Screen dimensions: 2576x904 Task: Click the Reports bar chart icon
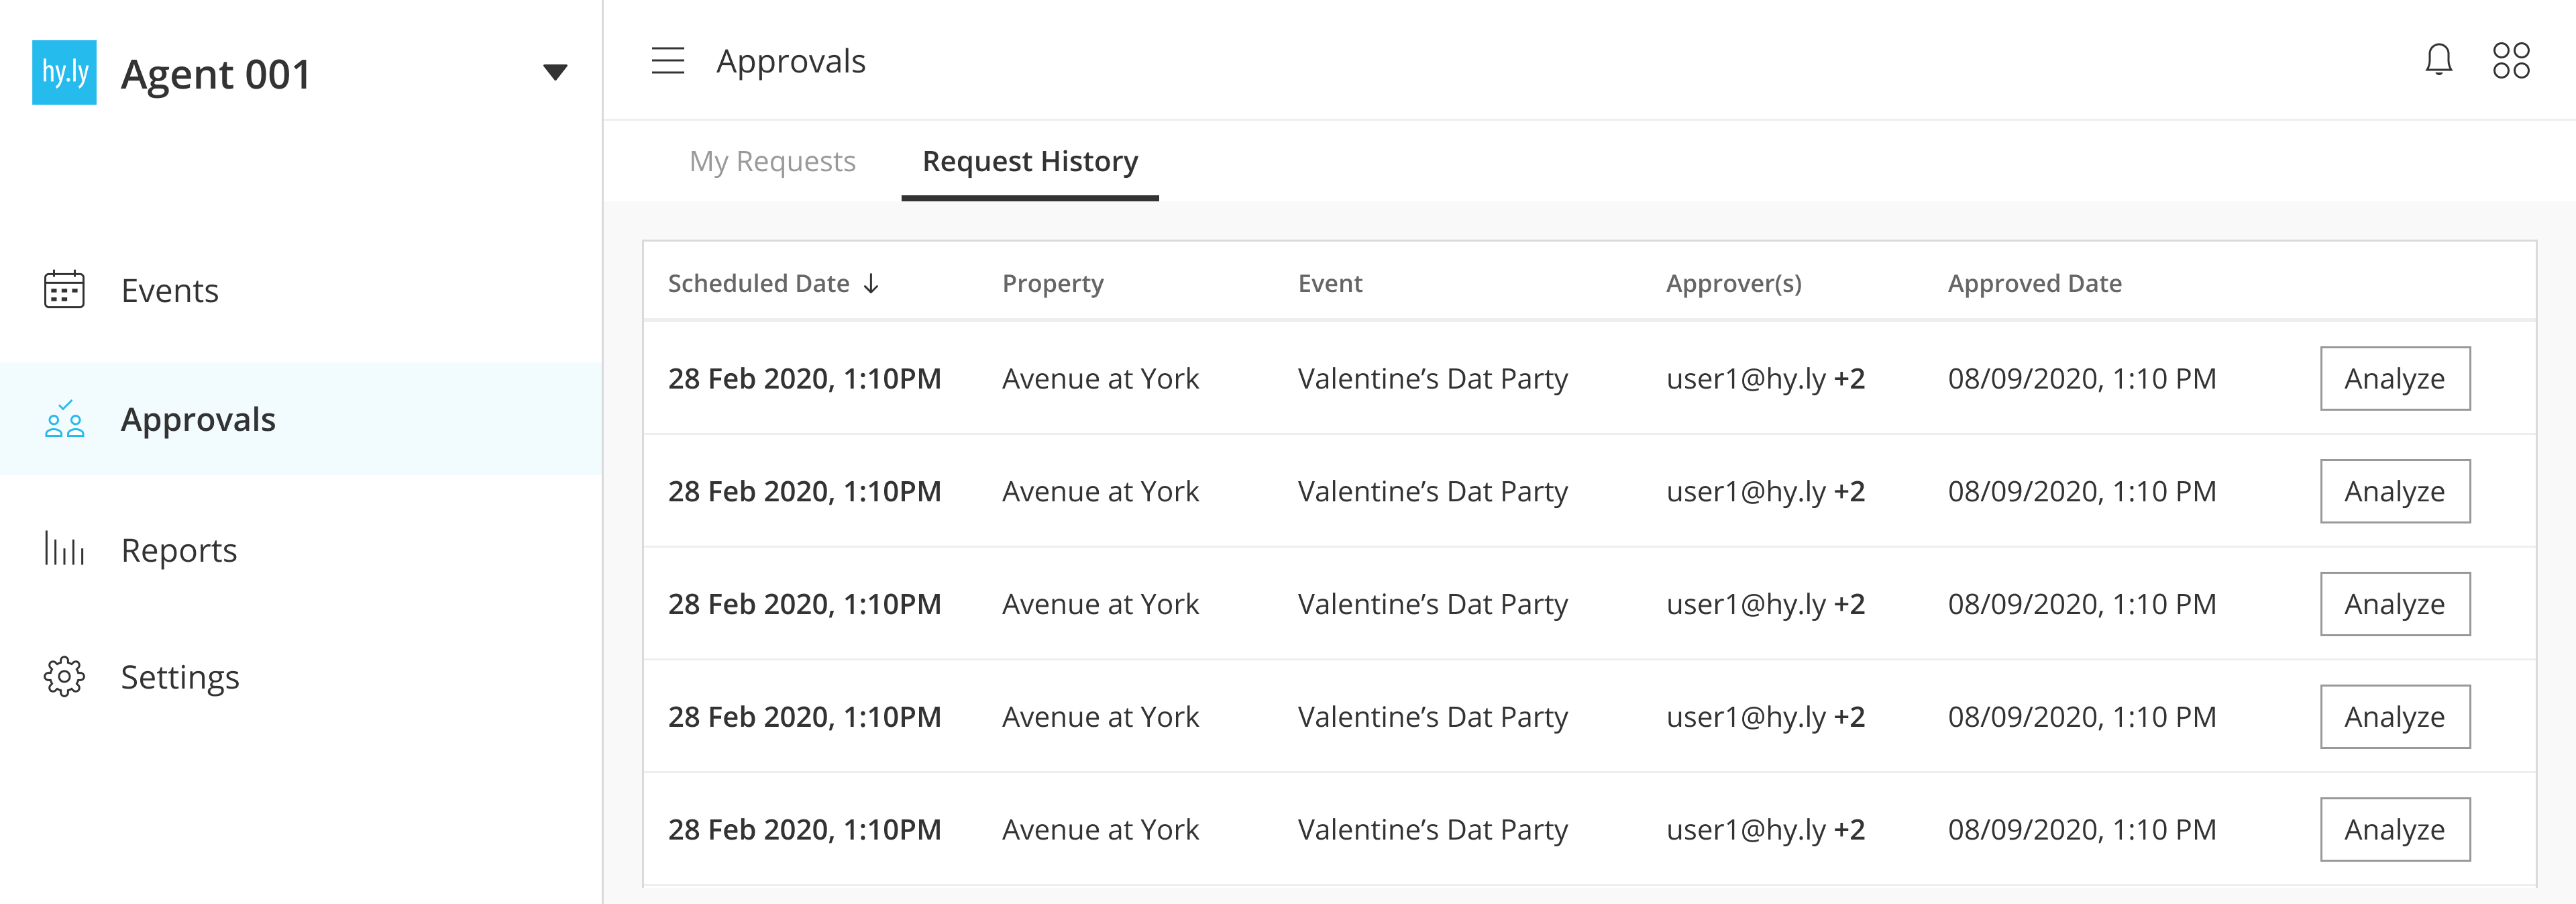coord(64,549)
